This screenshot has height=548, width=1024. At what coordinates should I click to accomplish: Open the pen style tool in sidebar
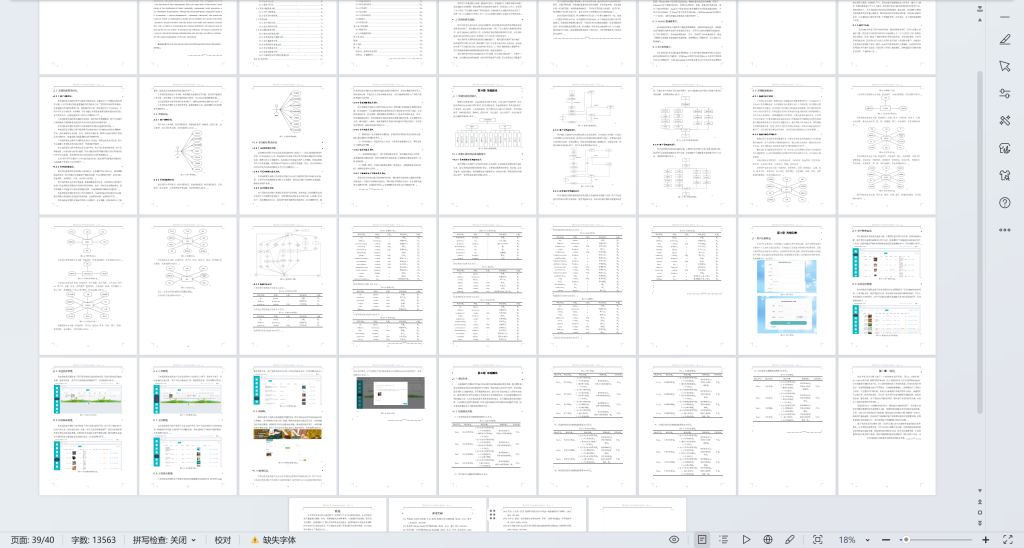click(1004, 40)
